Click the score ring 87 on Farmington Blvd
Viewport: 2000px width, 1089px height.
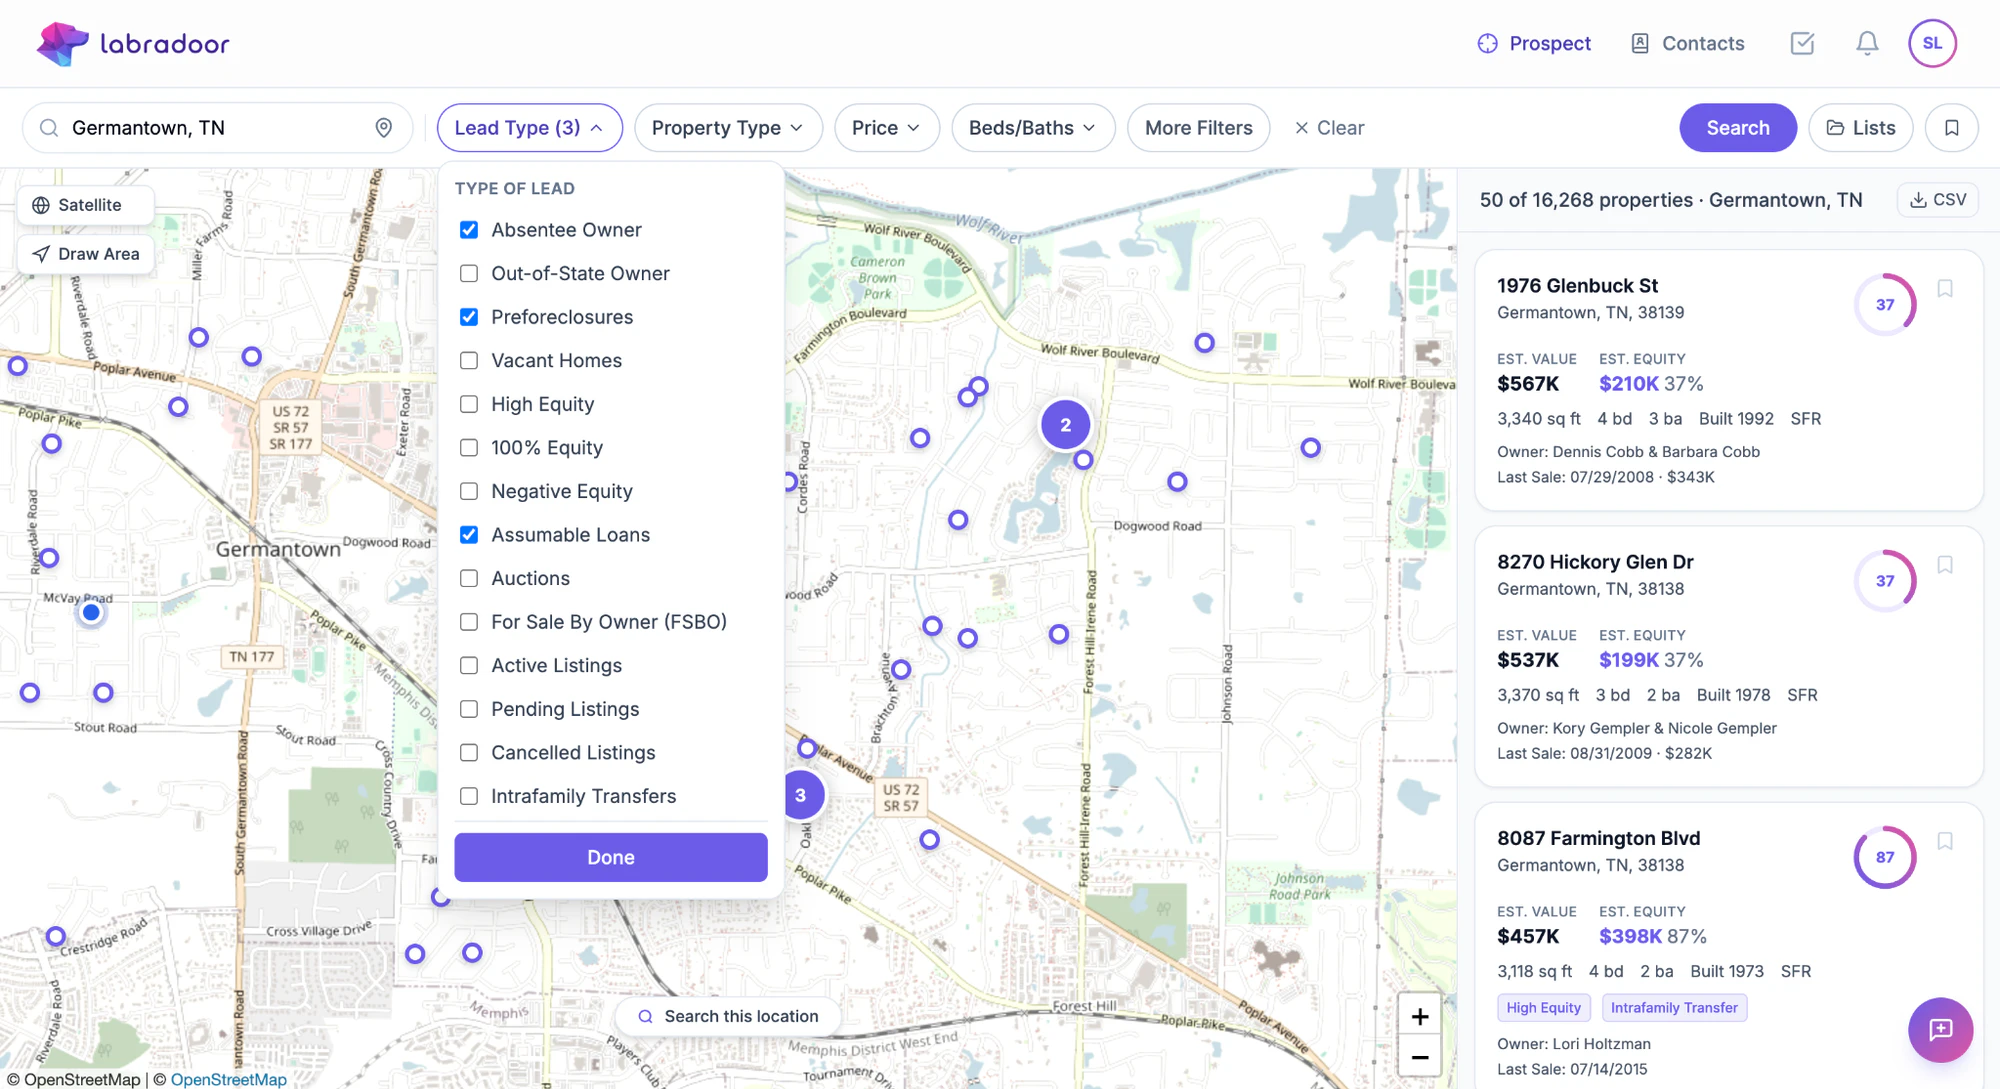click(1884, 857)
